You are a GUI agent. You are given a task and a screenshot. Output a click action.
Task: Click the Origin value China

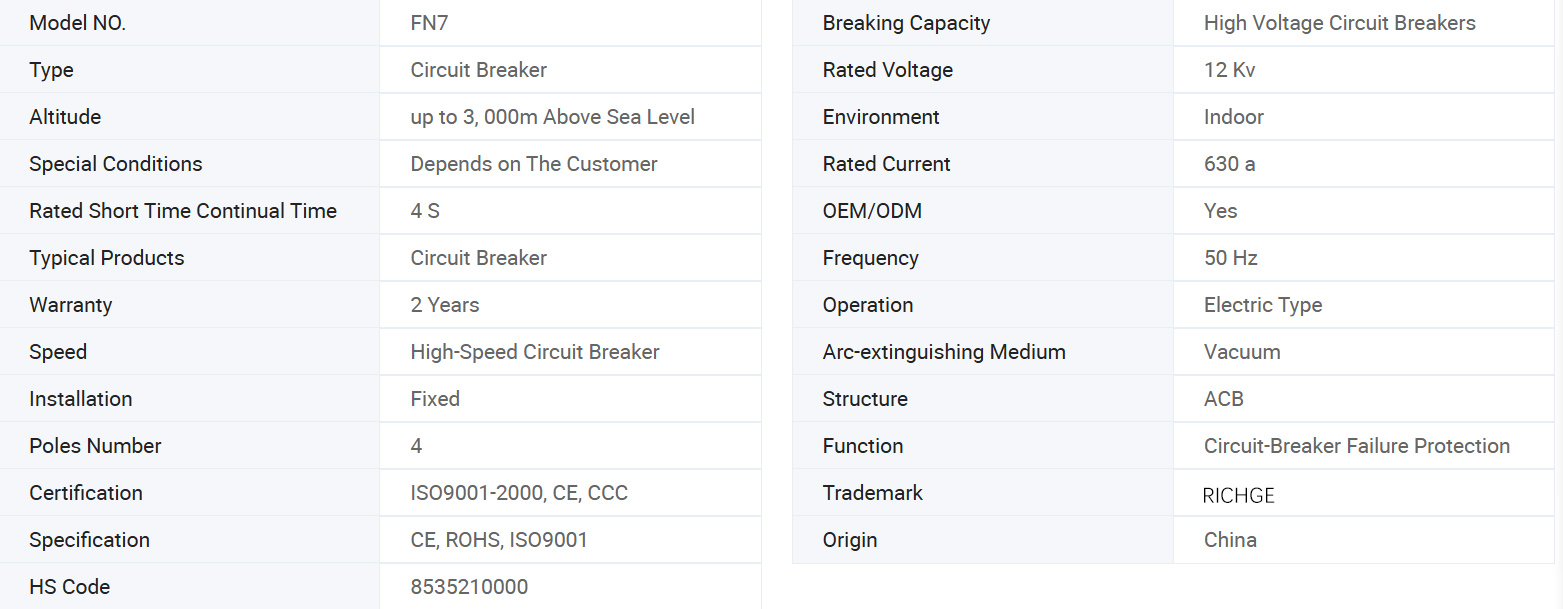pos(1230,540)
